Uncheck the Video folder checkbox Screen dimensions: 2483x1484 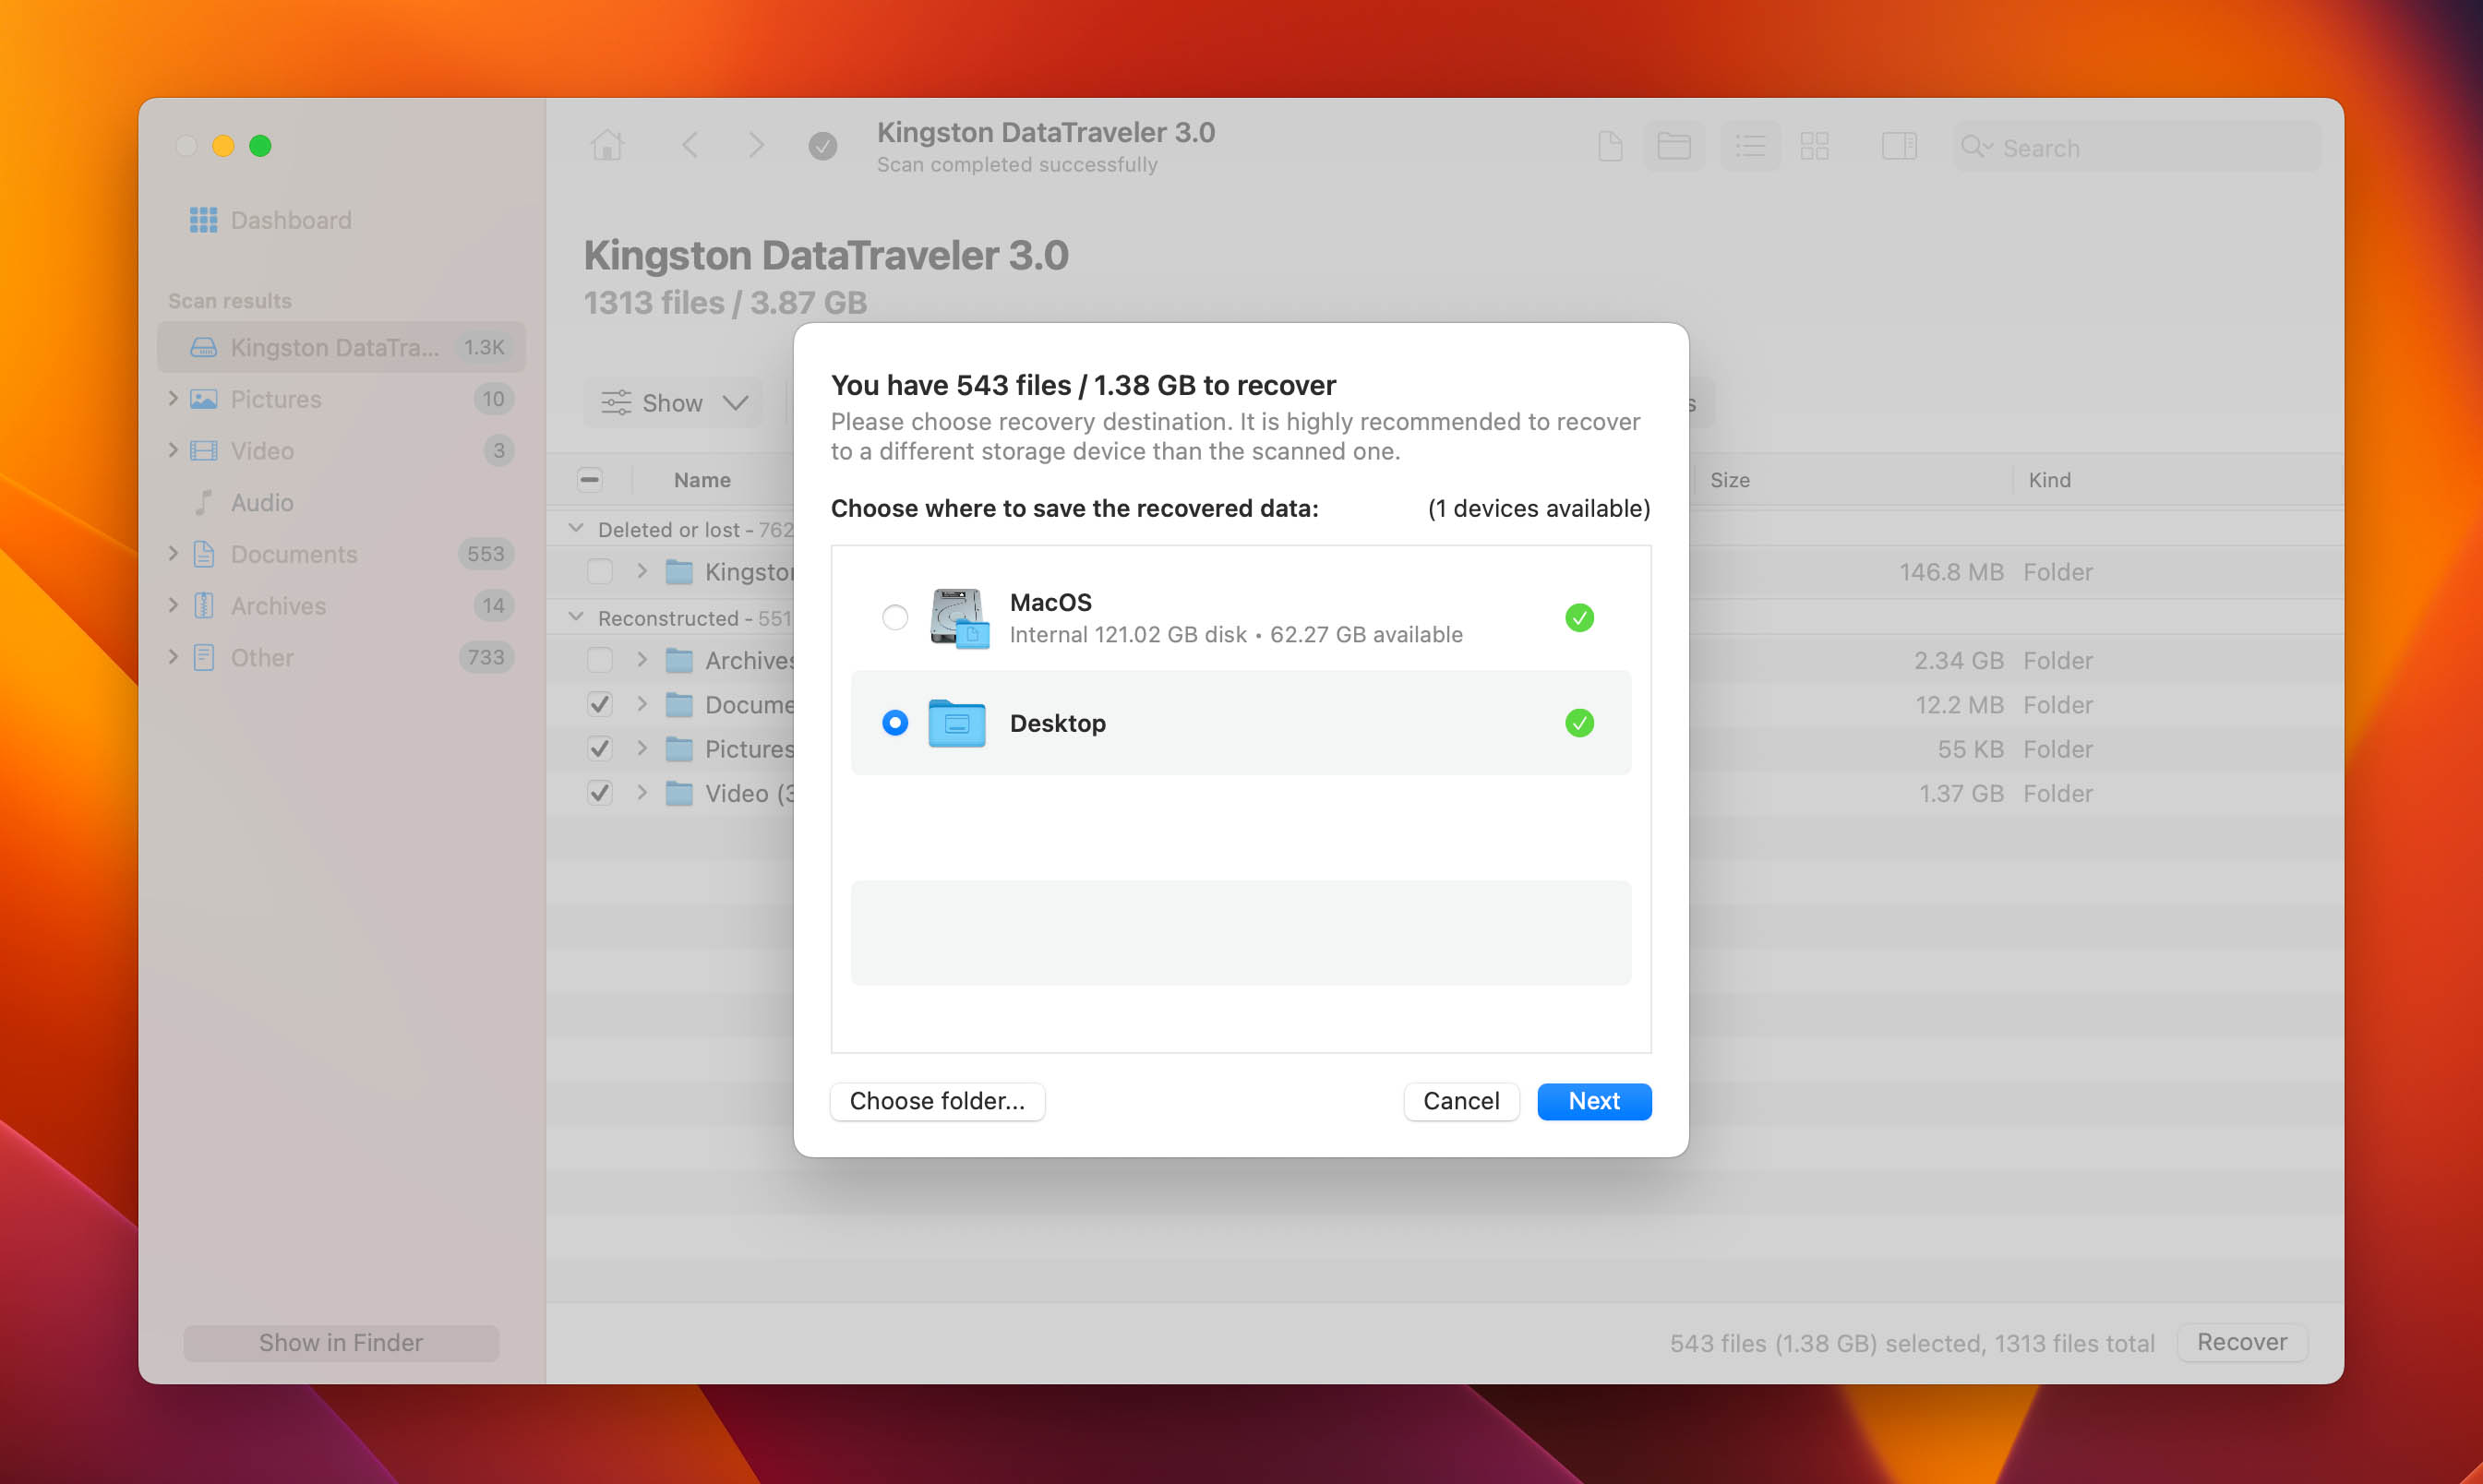tap(600, 793)
